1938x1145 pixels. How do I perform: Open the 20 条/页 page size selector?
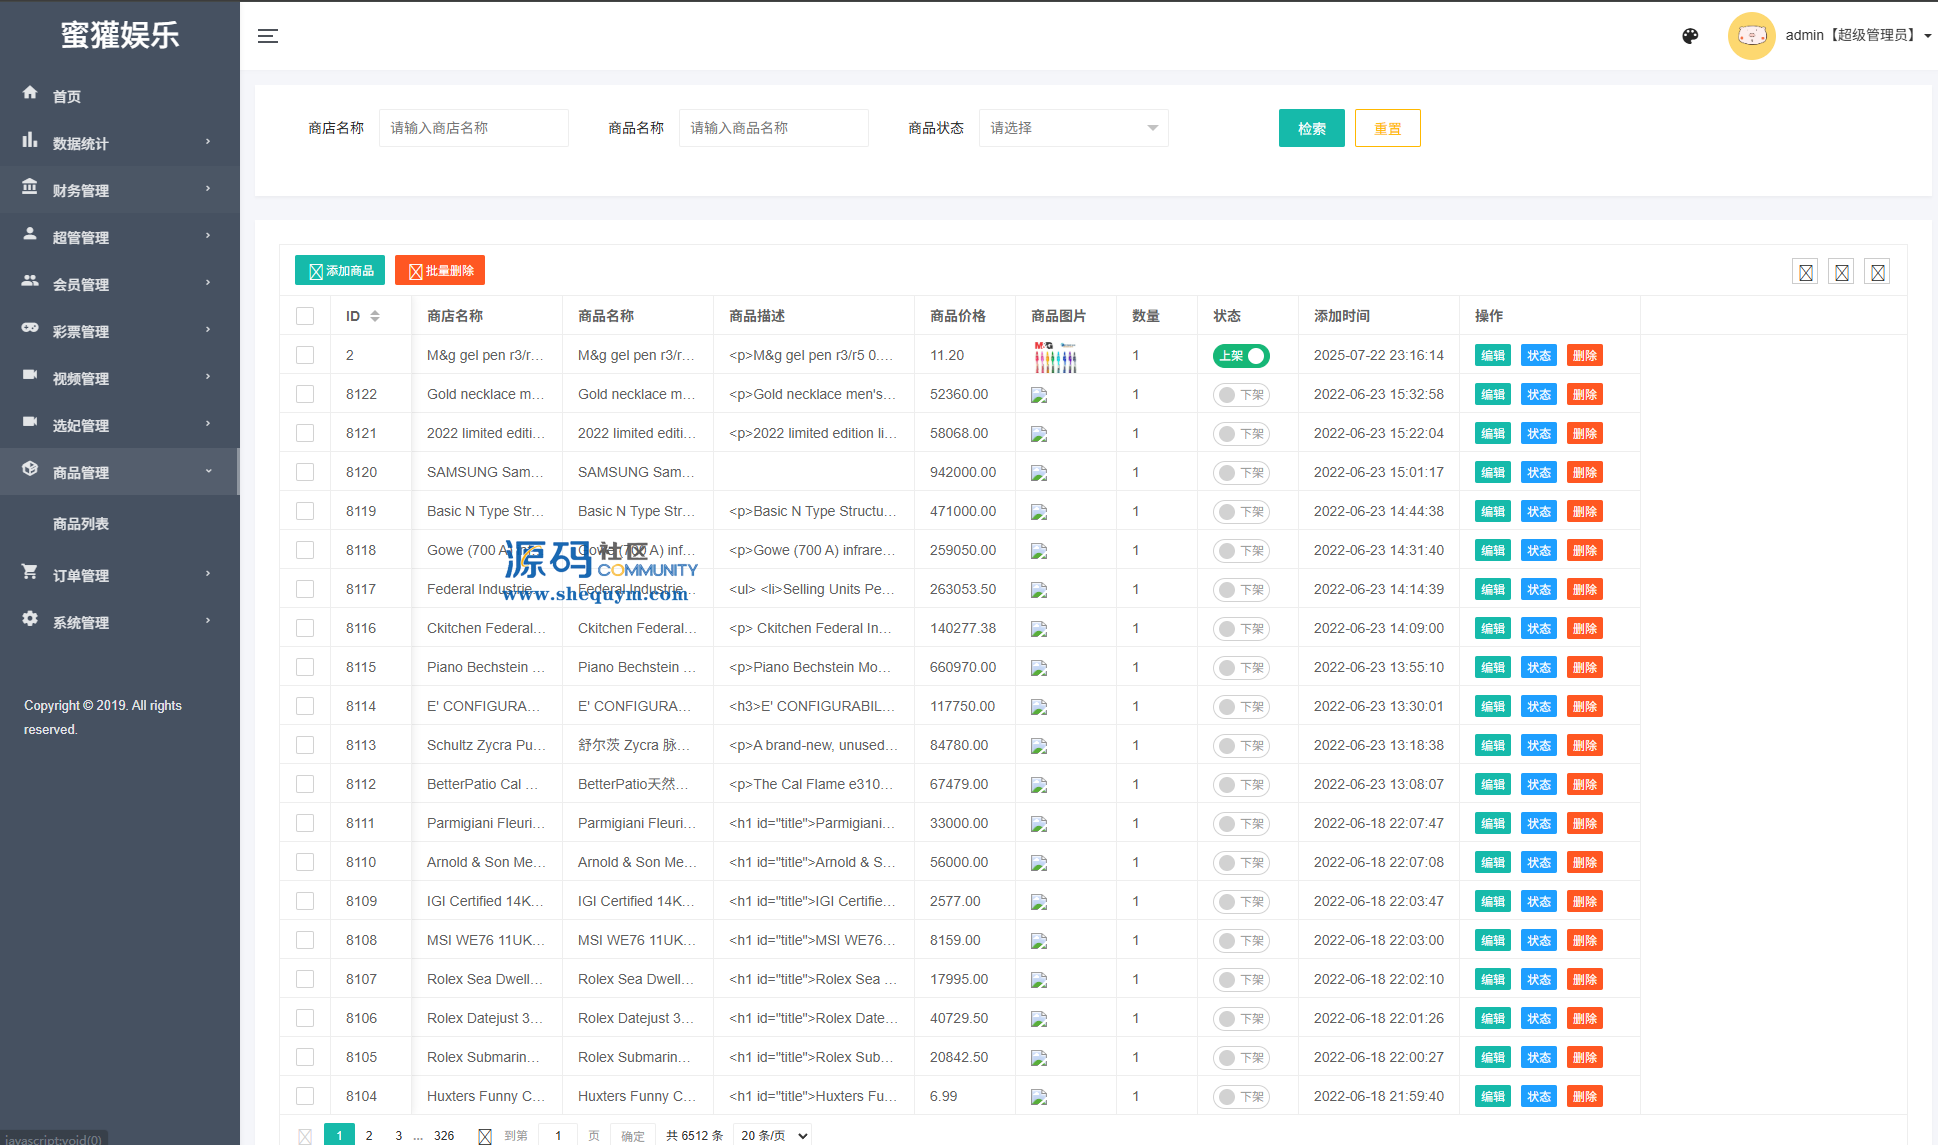coord(772,1135)
